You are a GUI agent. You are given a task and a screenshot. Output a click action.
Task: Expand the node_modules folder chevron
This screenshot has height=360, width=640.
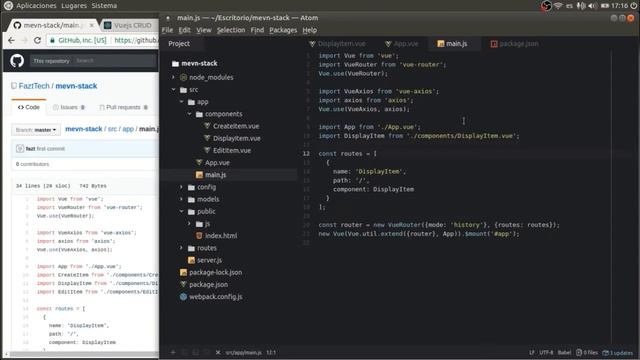173,77
